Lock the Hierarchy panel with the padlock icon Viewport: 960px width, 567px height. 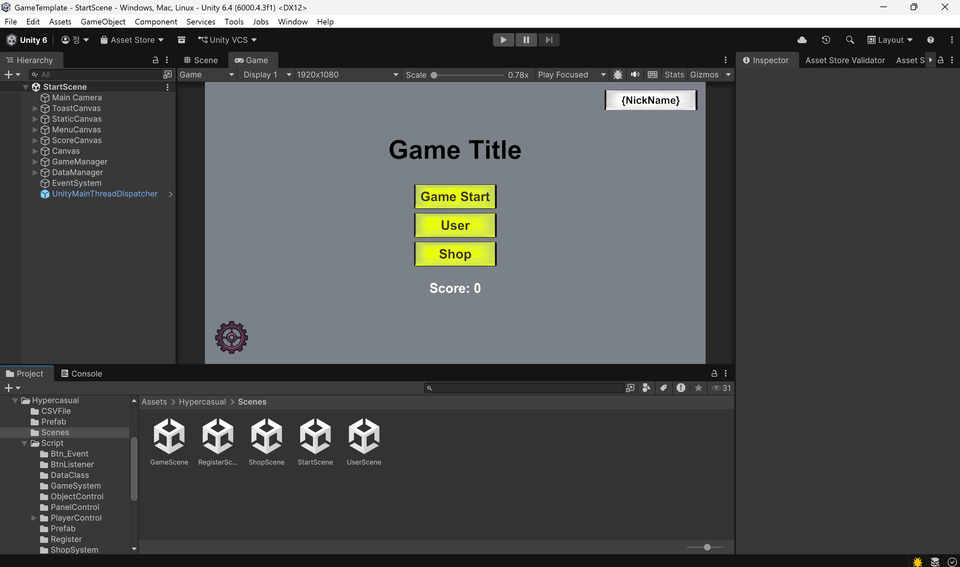[x=155, y=60]
